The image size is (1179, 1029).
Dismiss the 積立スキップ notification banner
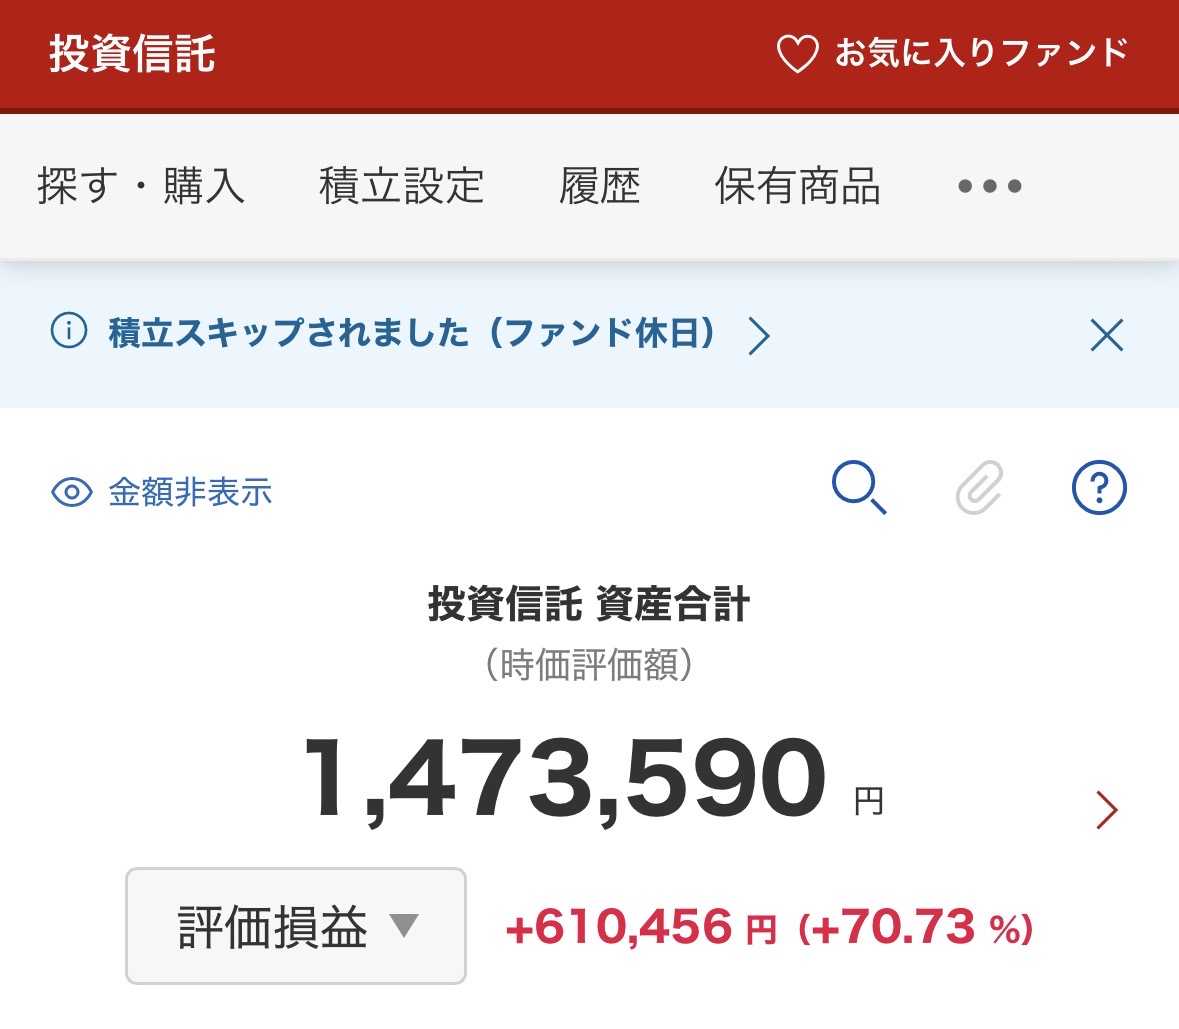click(x=1107, y=334)
